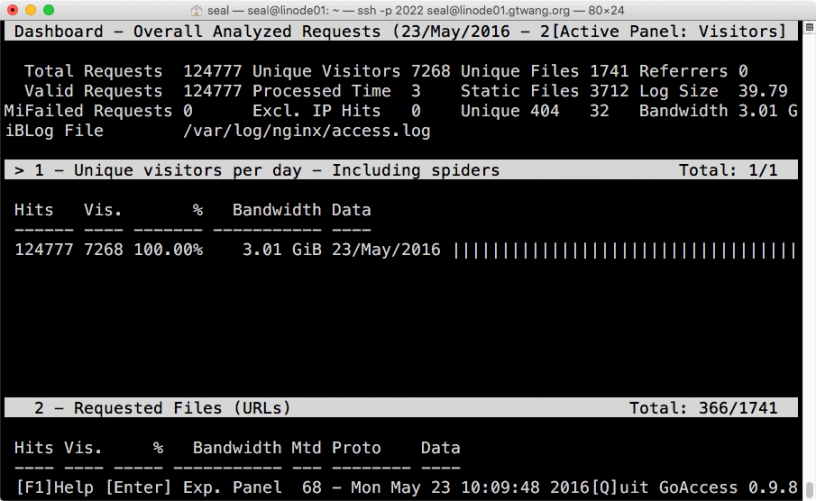Click the /var/log/nginx/access.log file path
This screenshot has height=501, width=816.
[x=306, y=131]
